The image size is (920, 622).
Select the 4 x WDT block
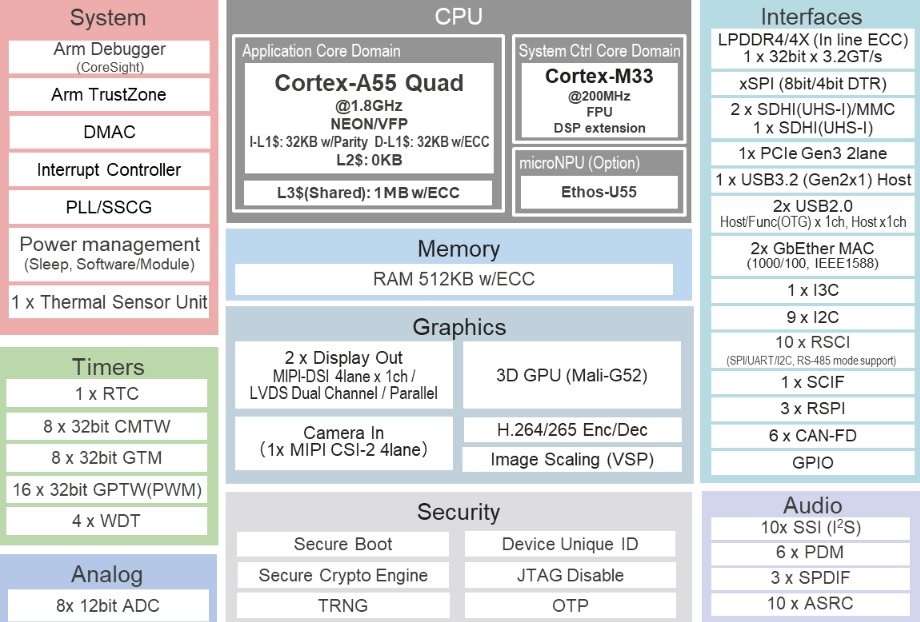coord(107,521)
